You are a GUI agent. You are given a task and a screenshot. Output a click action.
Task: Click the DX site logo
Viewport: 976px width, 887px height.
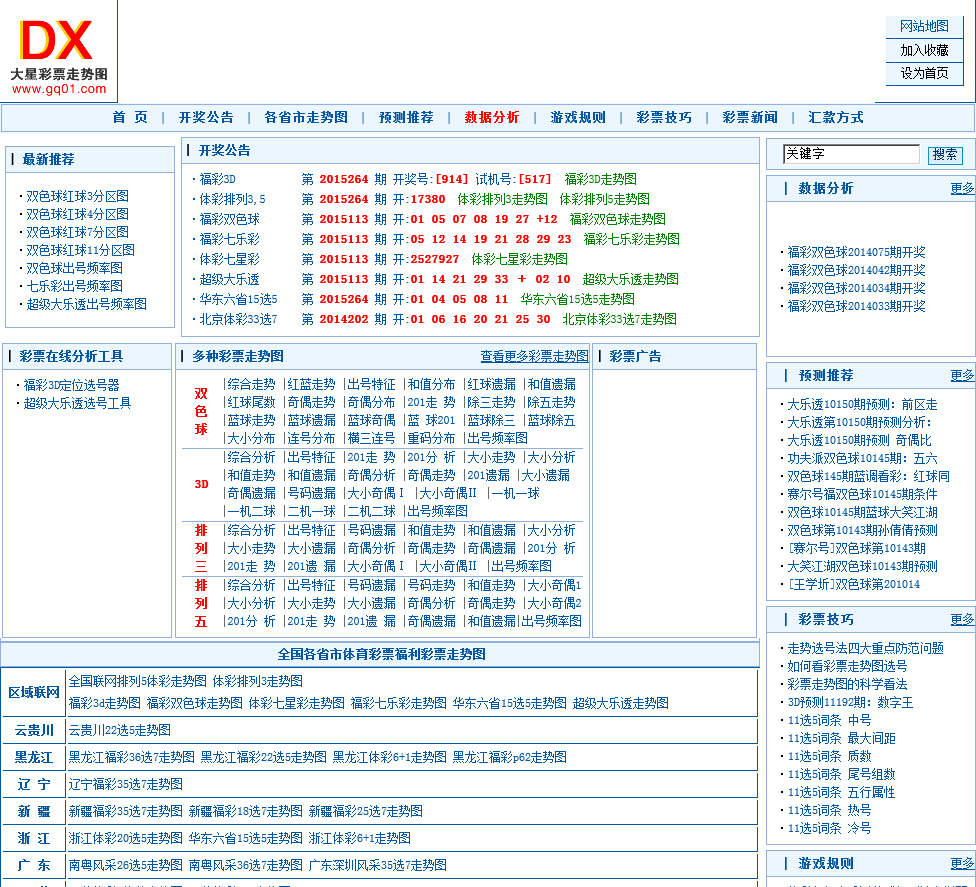pos(59,56)
